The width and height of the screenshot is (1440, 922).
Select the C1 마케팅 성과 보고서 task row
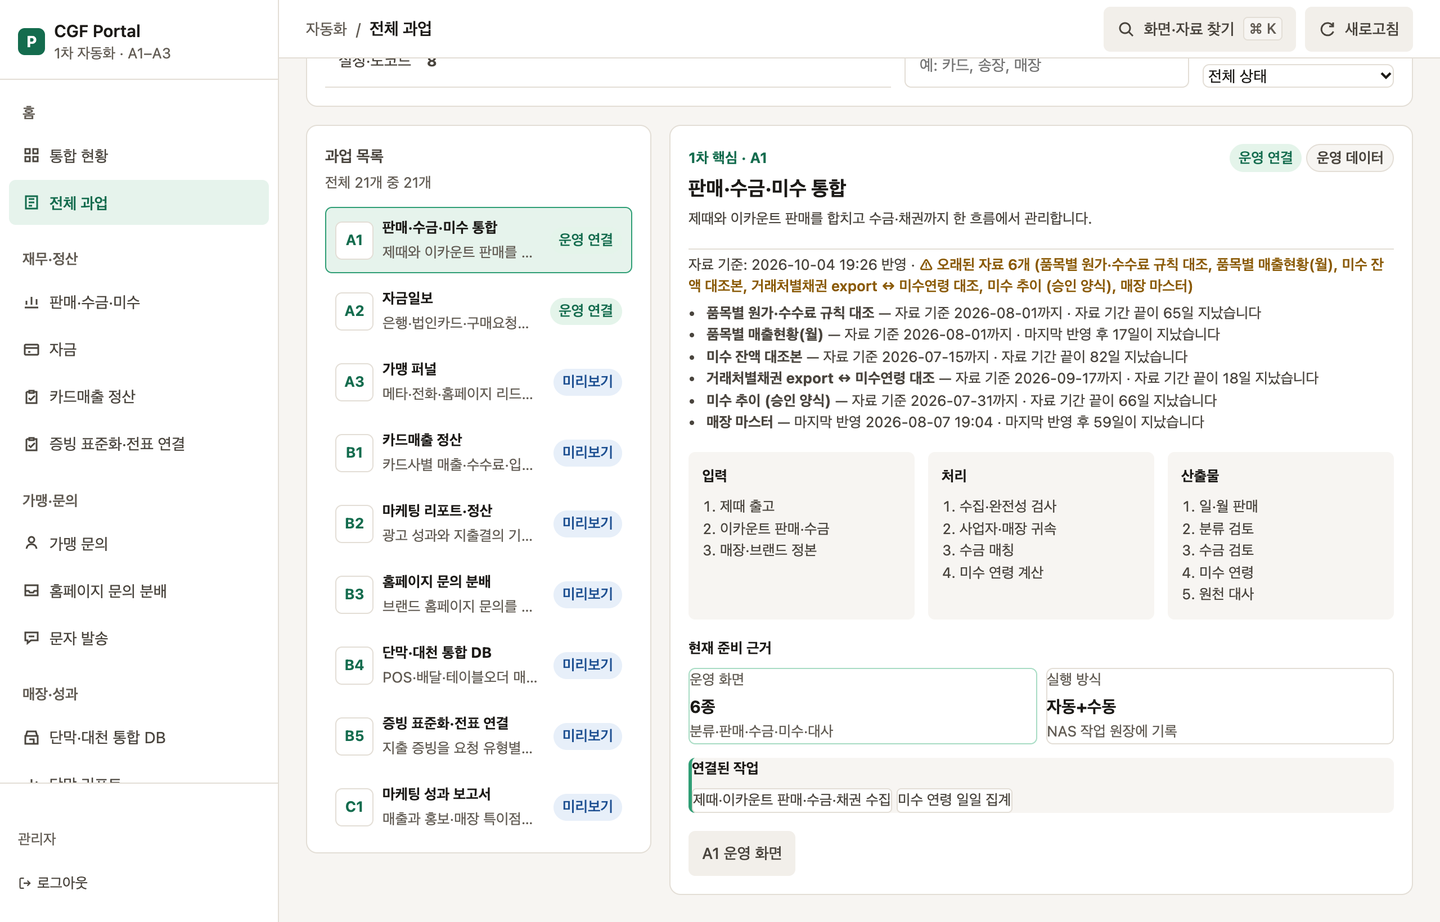(478, 807)
